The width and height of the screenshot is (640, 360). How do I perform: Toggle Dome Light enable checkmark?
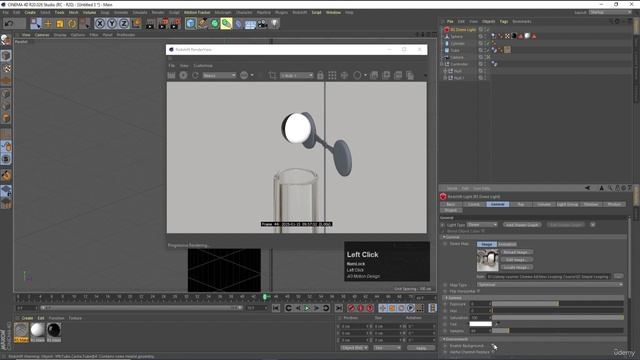(487, 30)
